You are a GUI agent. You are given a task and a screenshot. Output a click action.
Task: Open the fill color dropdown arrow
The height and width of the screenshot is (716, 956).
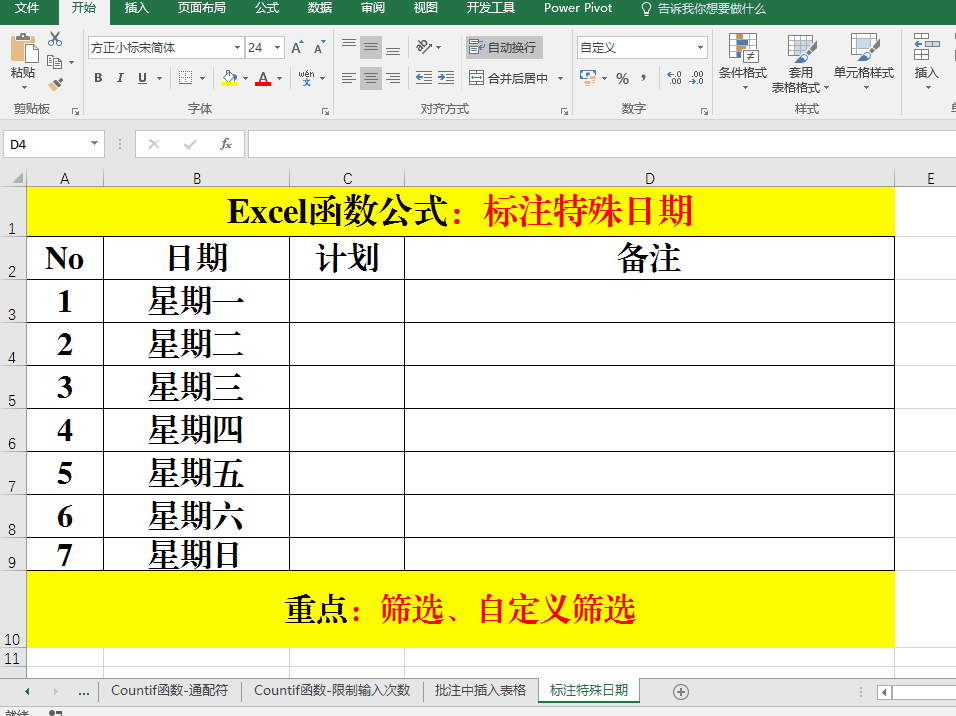[x=244, y=77]
